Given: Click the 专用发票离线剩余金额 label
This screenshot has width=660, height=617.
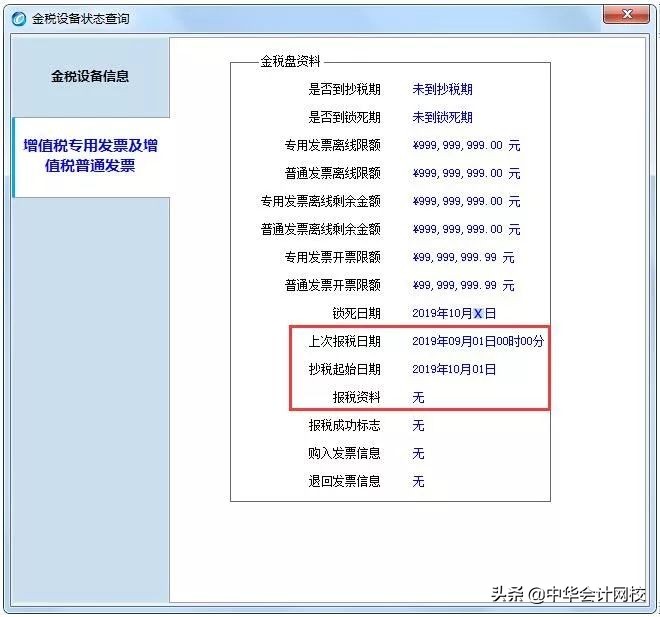Looking at the screenshot, I should [321, 201].
